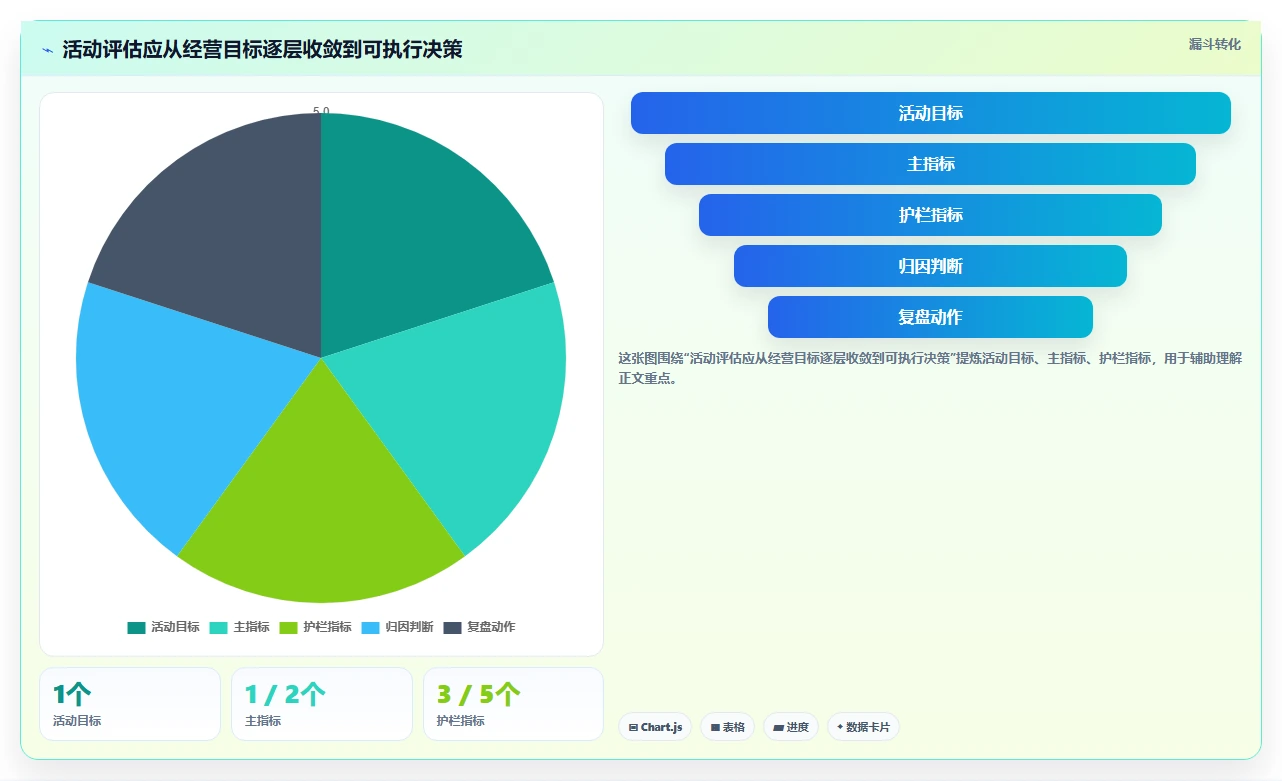This screenshot has width=1282, height=781.
Task: Toggle the 归因判断 legend entry
Action: [x=397, y=627]
